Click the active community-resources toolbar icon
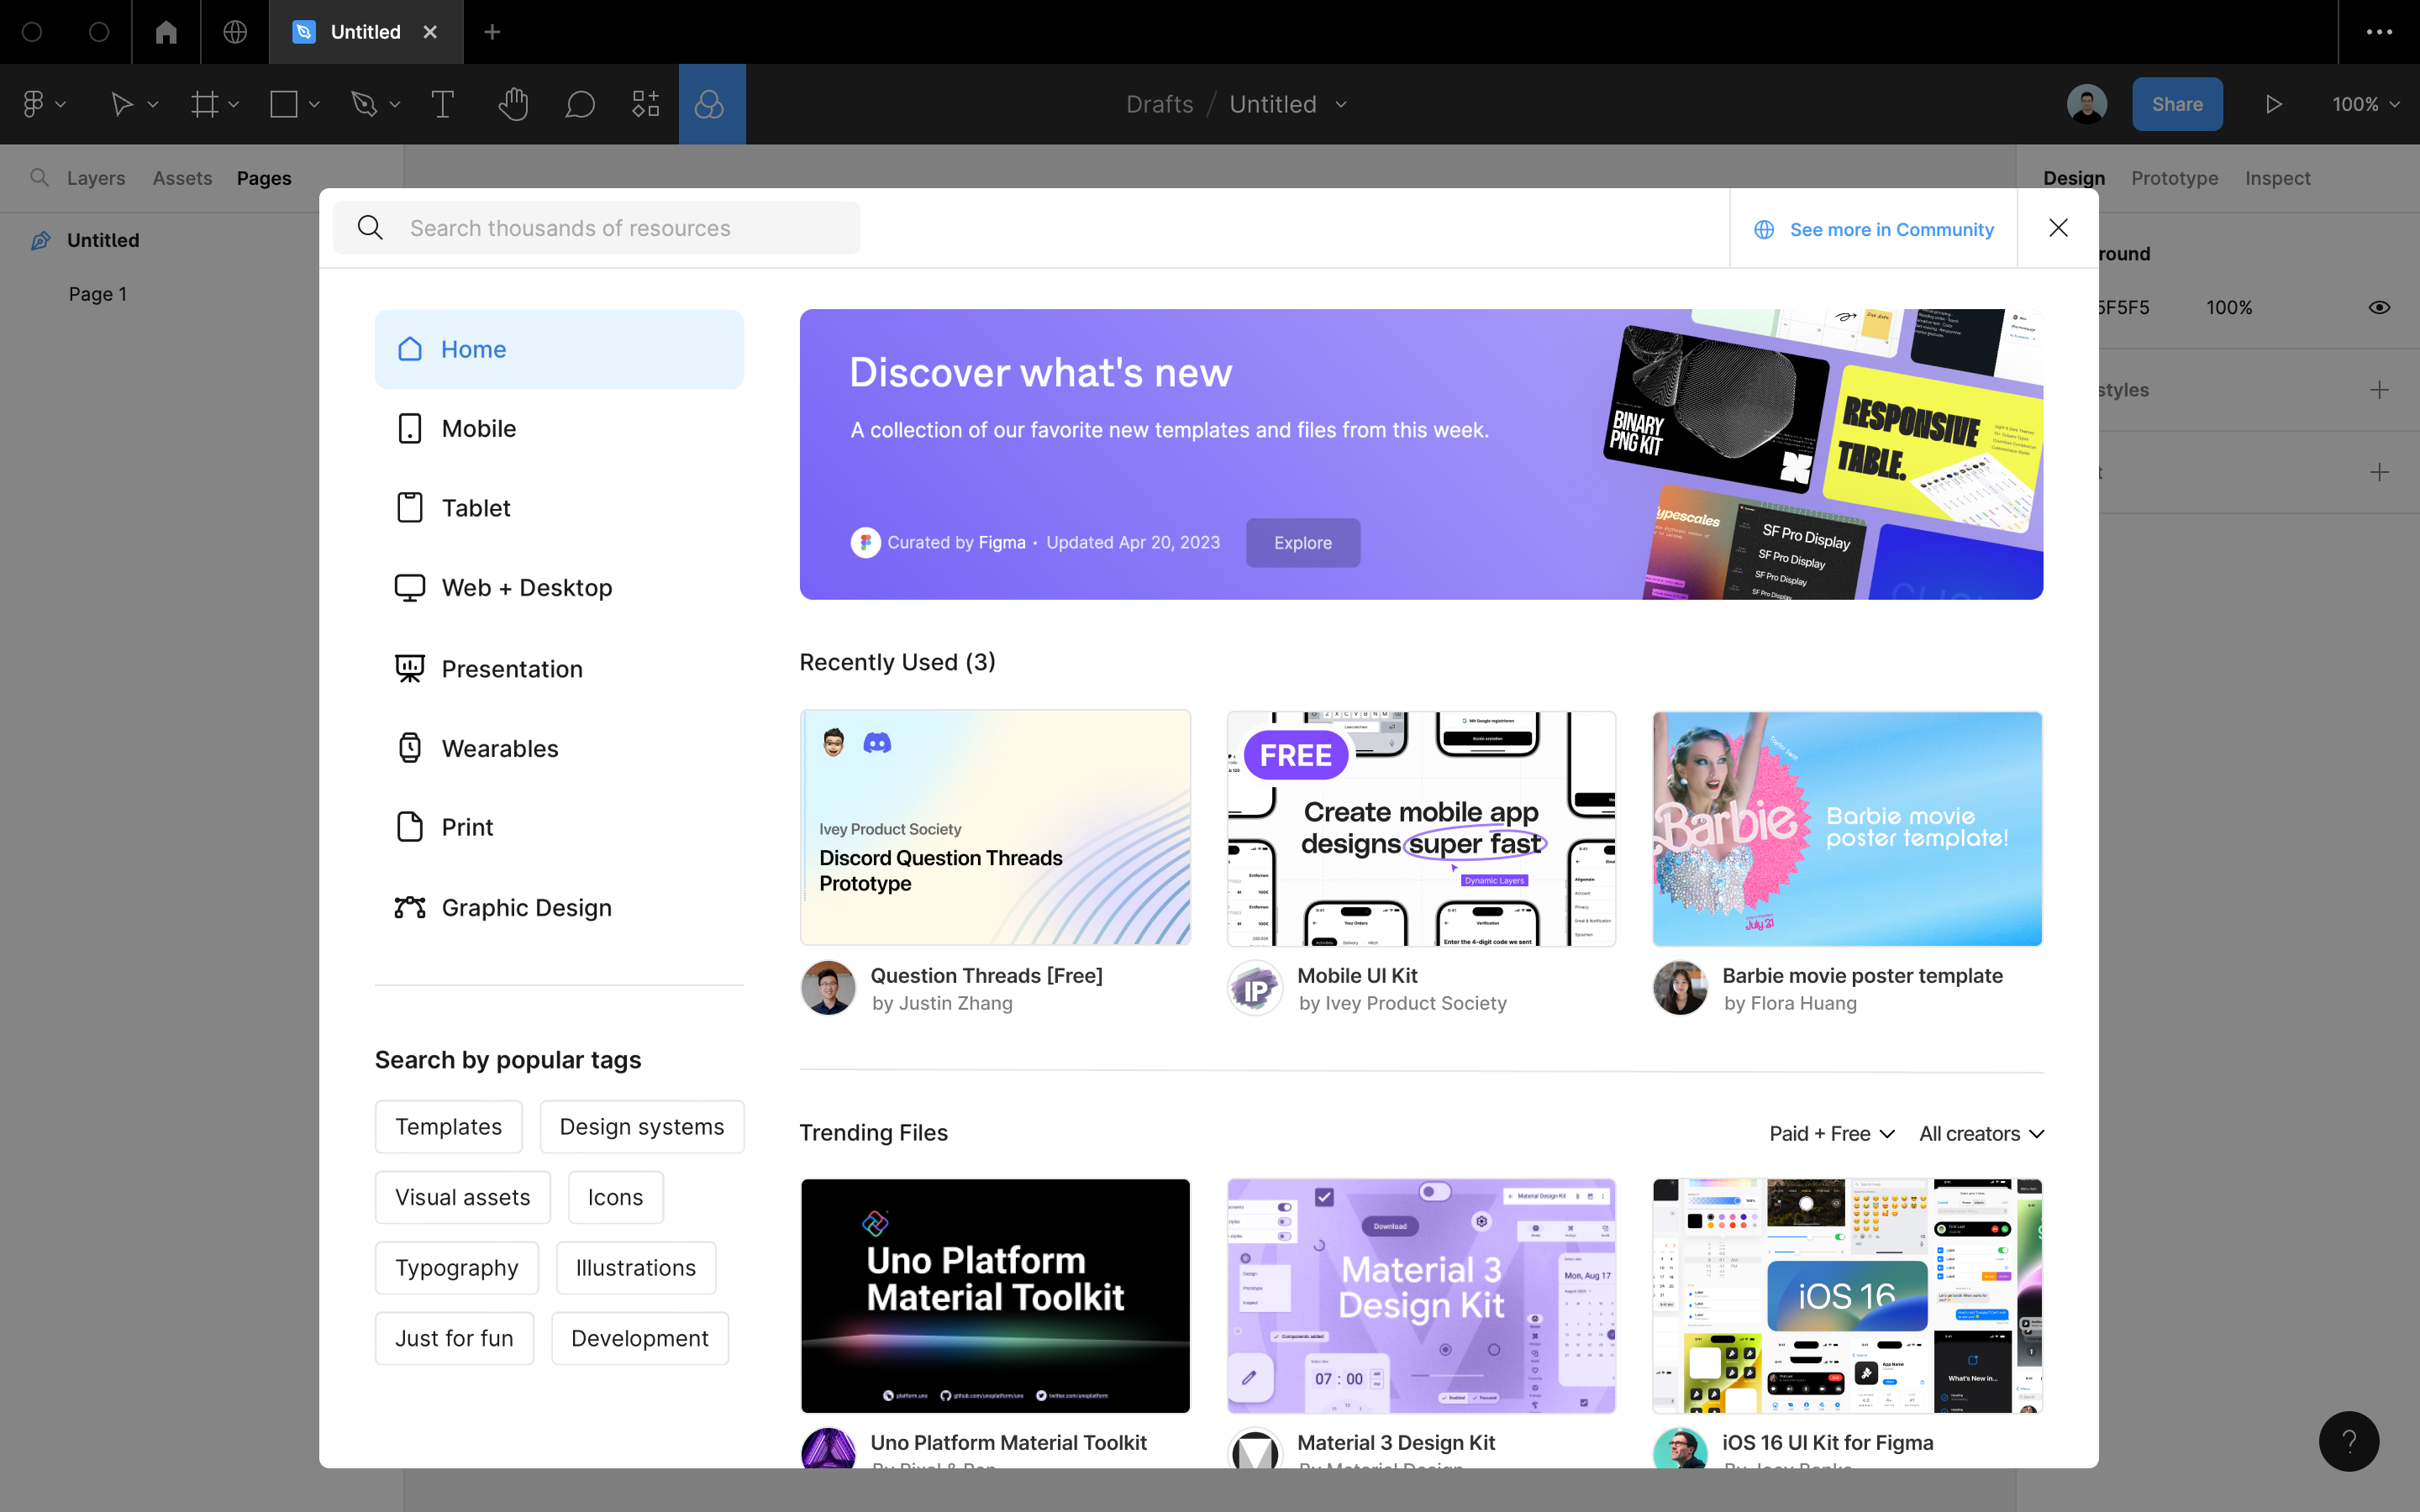2420x1512 pixels. pos(711,104)
